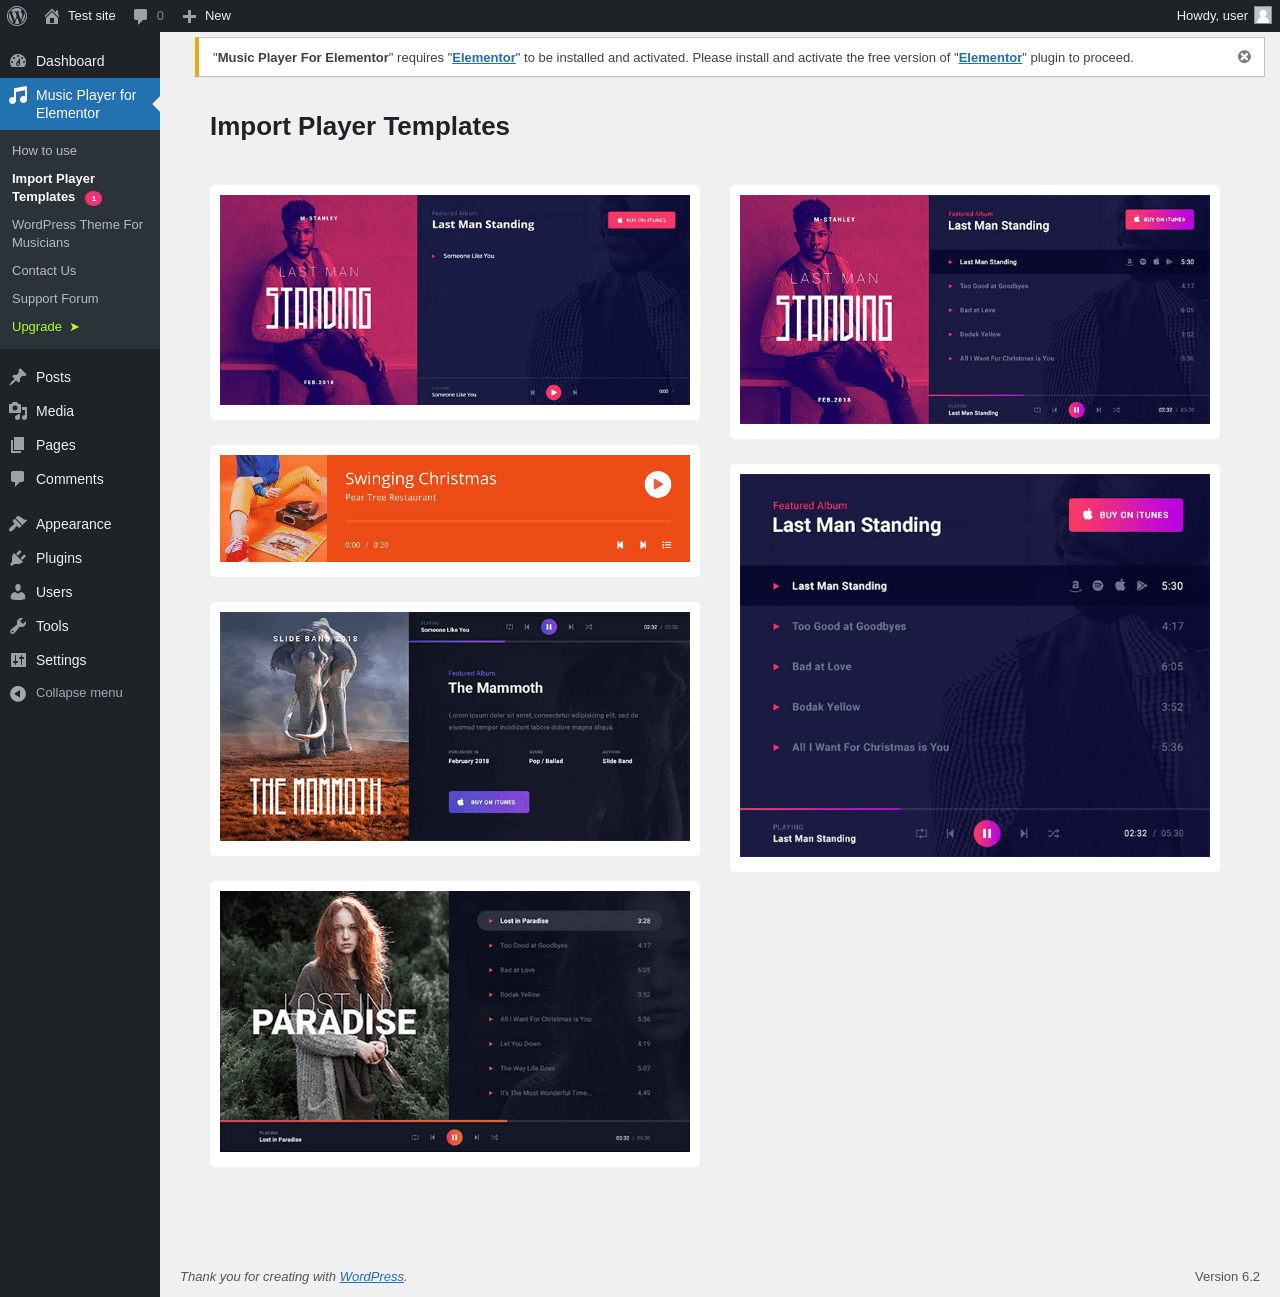
Task: Click Bodak Yellow track in large template
Action: 825,707
